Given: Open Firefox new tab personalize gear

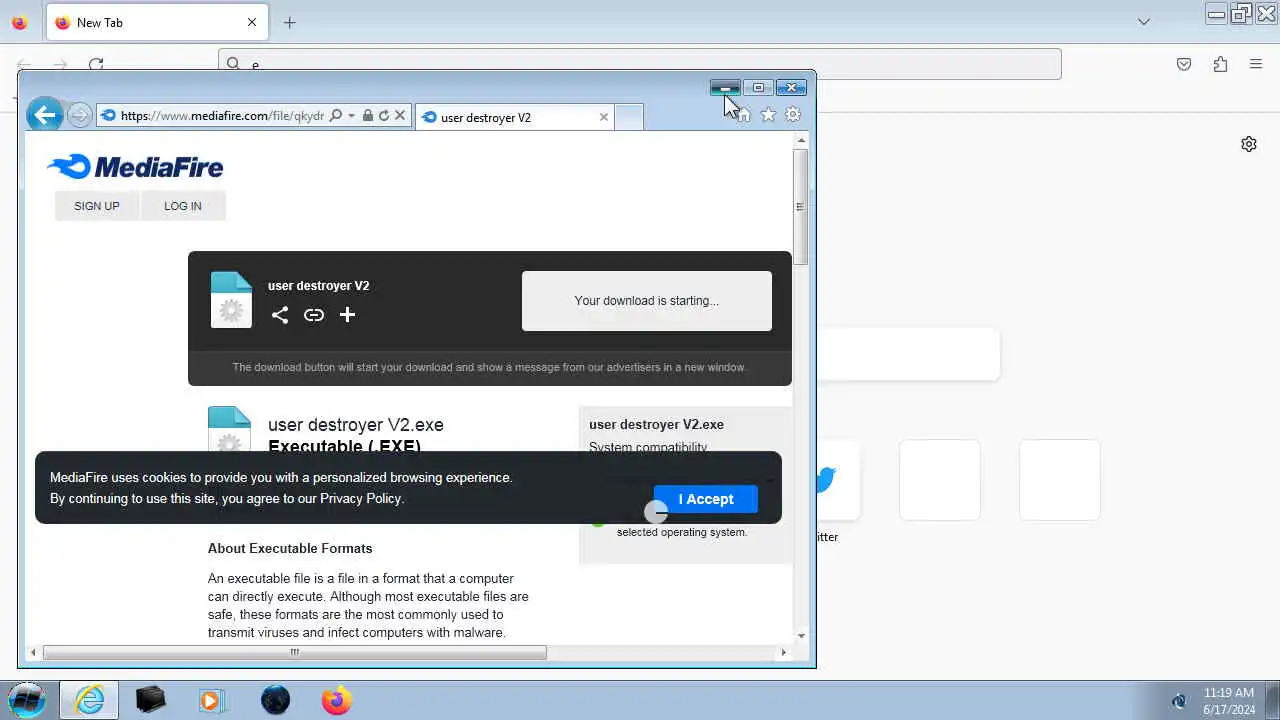Looking at the screenshot, I should pyautogui.click(x=1249, y=144).
